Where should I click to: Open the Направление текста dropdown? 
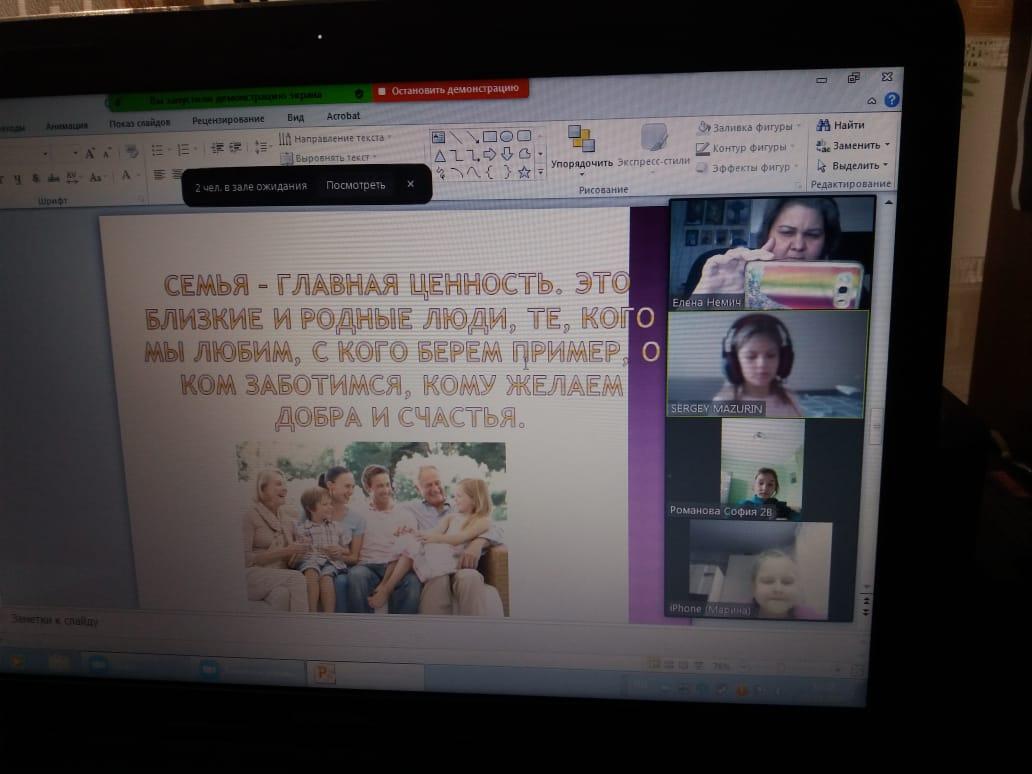coord(336,138)
